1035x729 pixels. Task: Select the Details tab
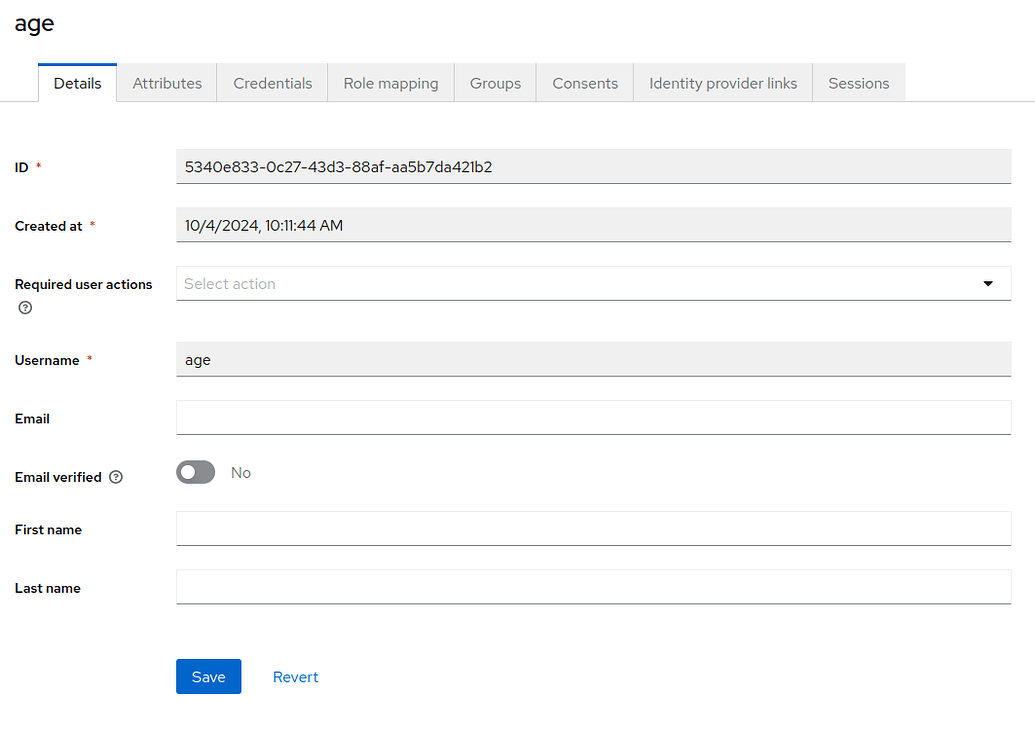pos(77,83)
